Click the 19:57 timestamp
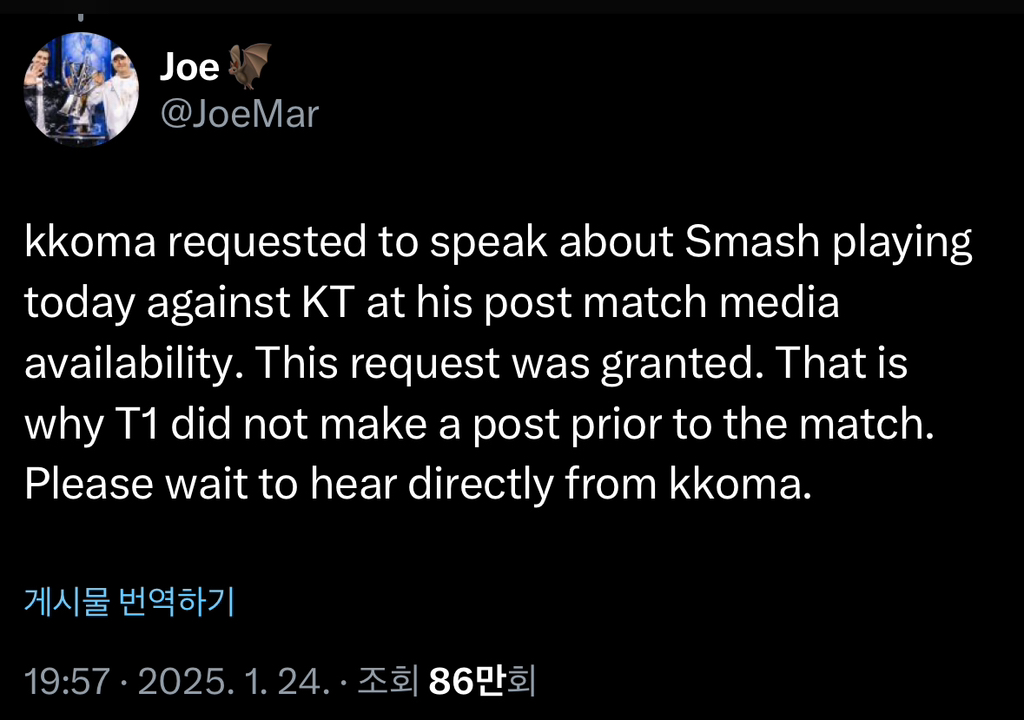Screen dimensions: 1024x720 [x=66, y=682]
